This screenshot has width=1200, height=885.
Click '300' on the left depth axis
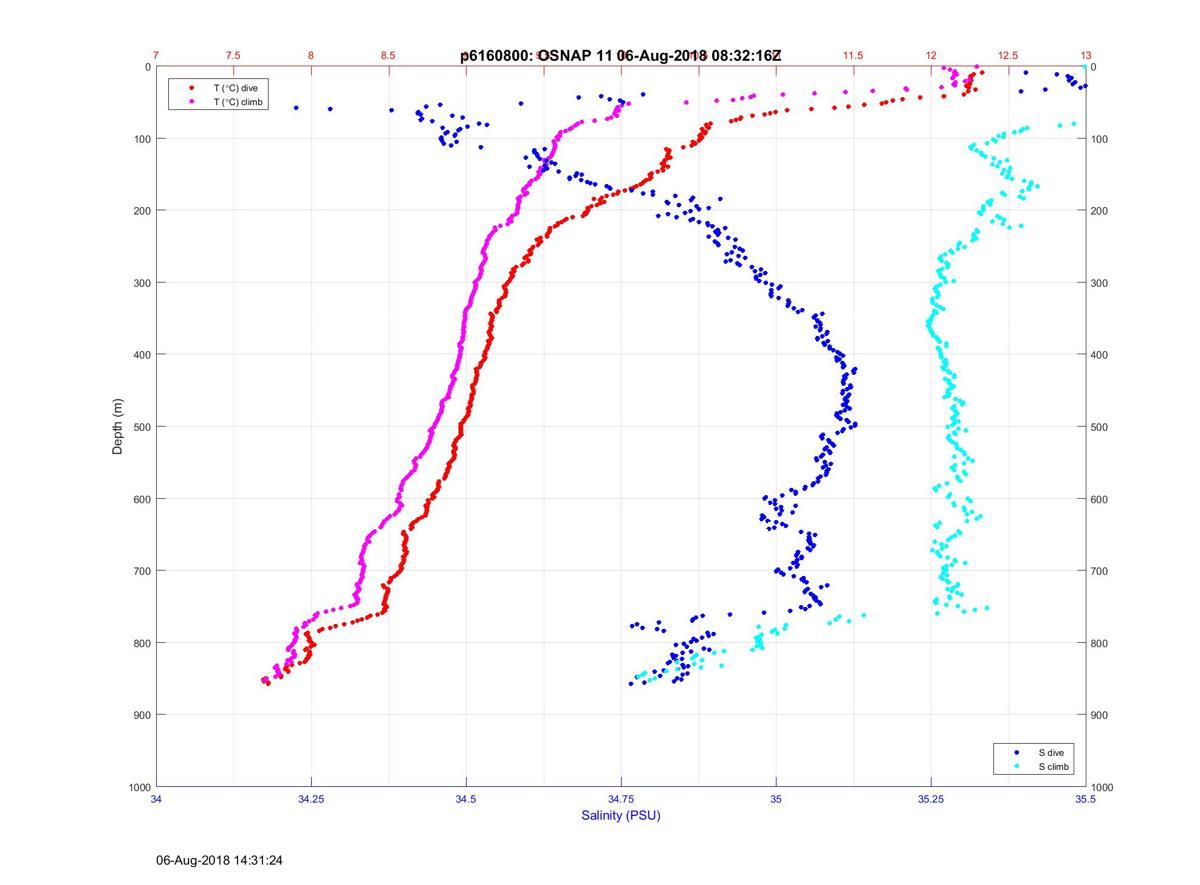141,283
